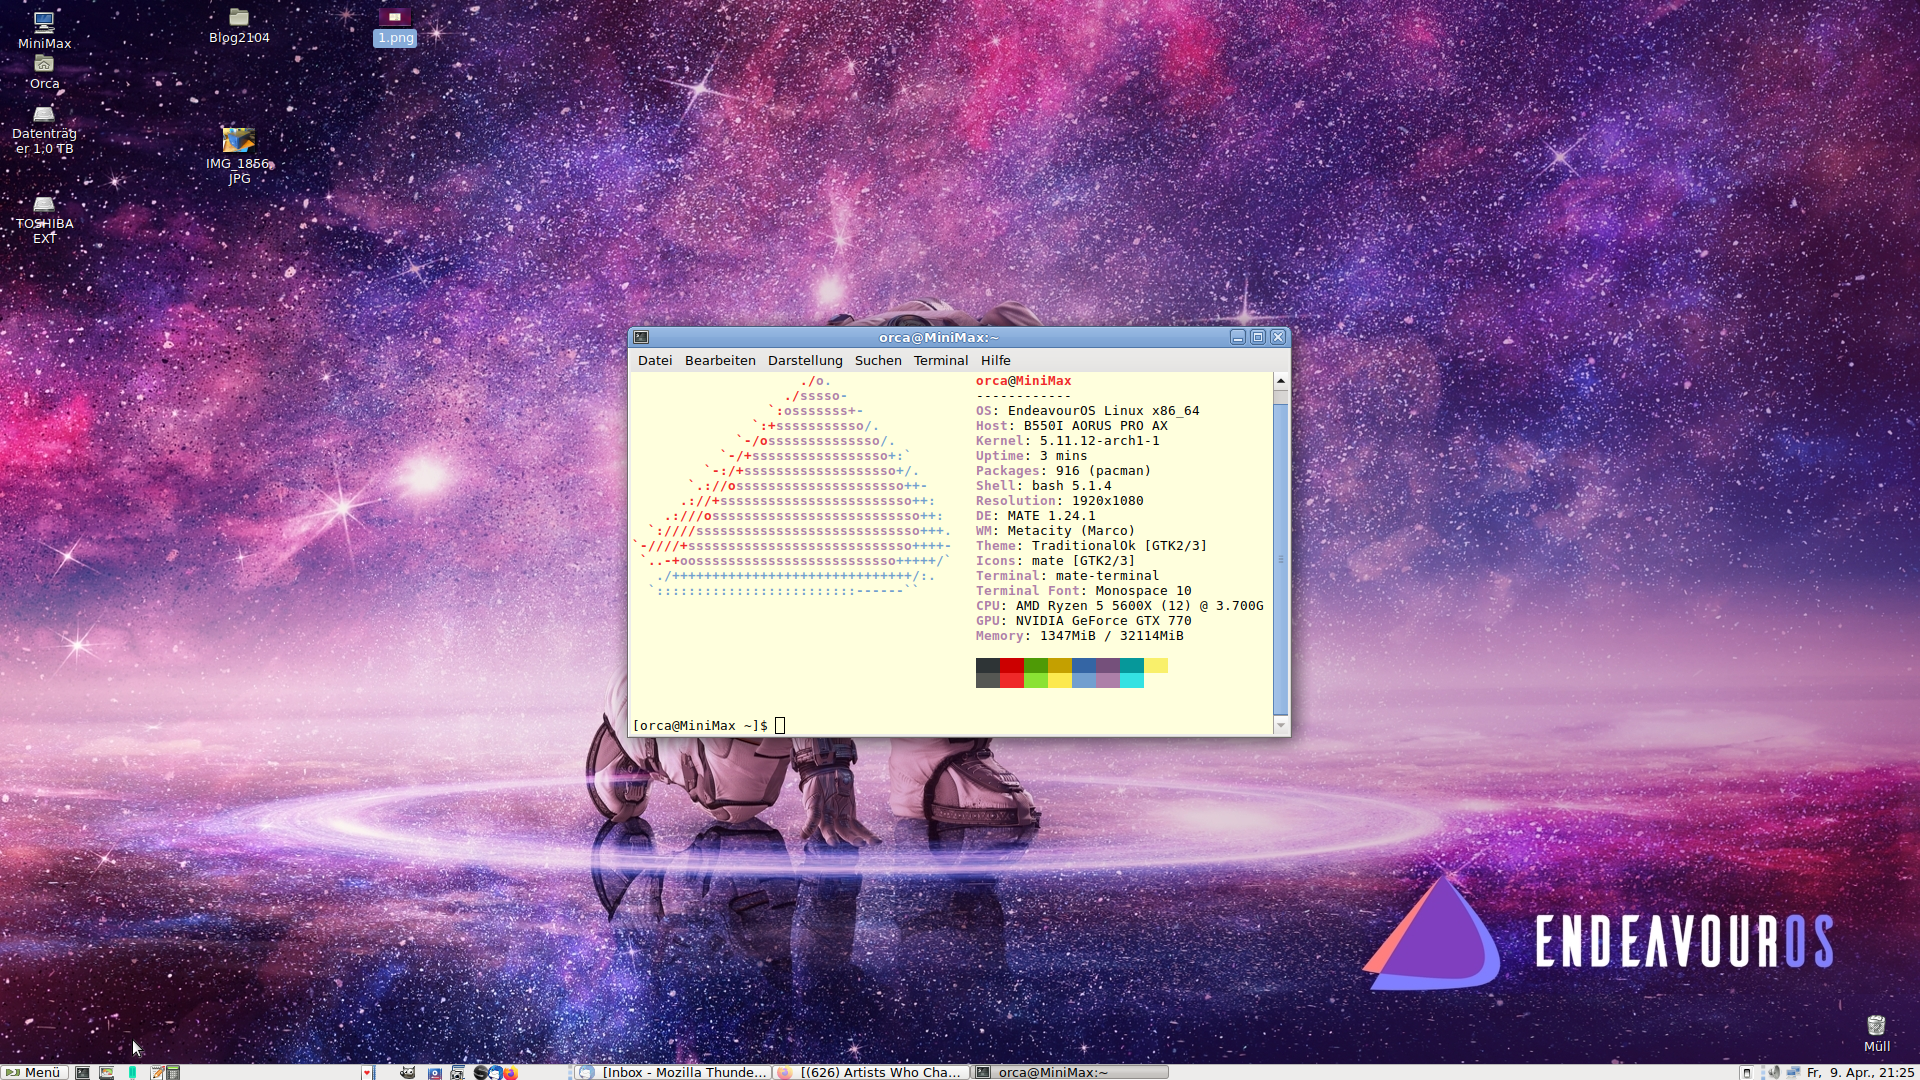Select the Orca home folder desktop icon
The height and width of the screenshot is (1080, 1920).
[x=44, y=72]
